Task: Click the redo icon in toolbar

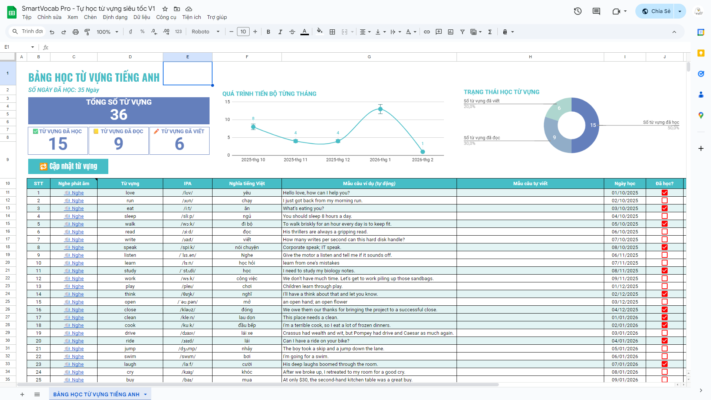Action: pyautogui.click(x=61, y=31)
